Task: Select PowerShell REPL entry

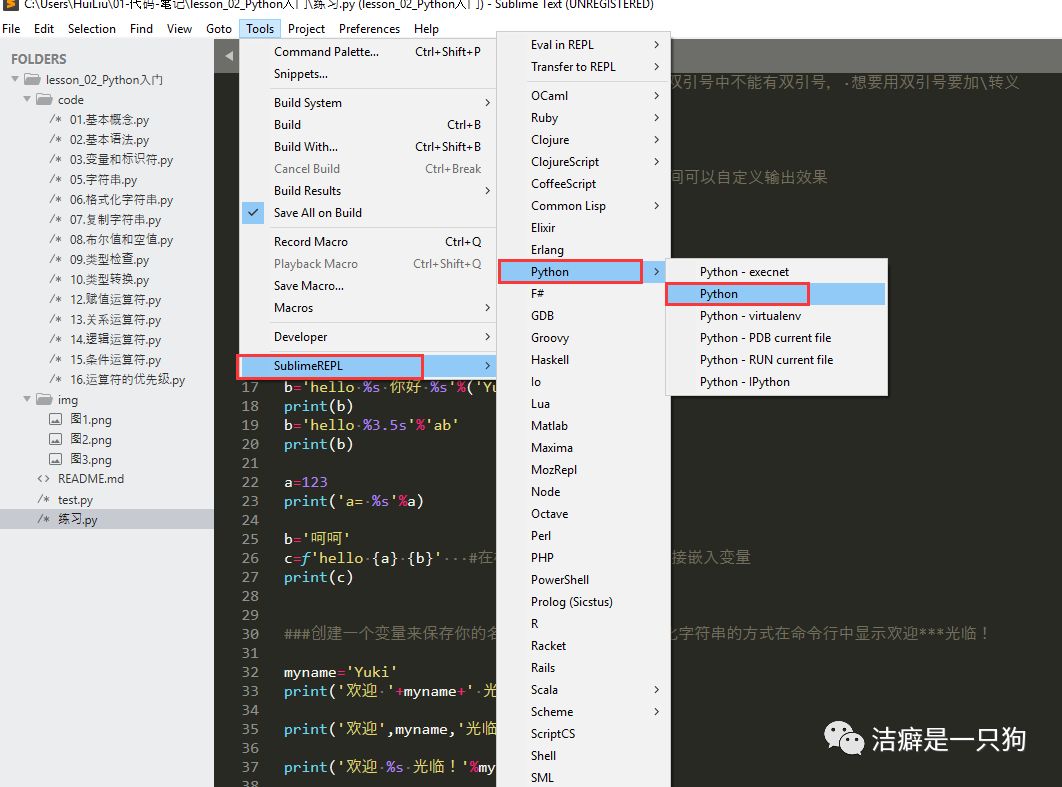Action: coord(583,580)
